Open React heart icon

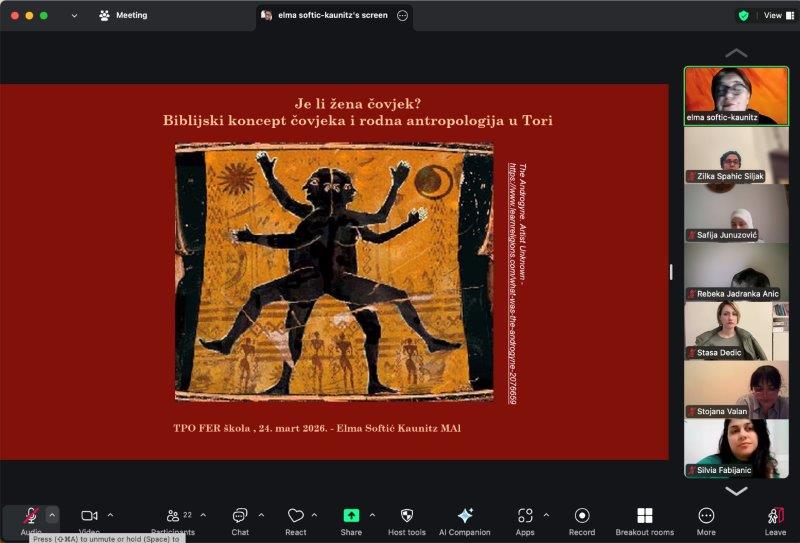pyautogui.click(x=295, y=516)
